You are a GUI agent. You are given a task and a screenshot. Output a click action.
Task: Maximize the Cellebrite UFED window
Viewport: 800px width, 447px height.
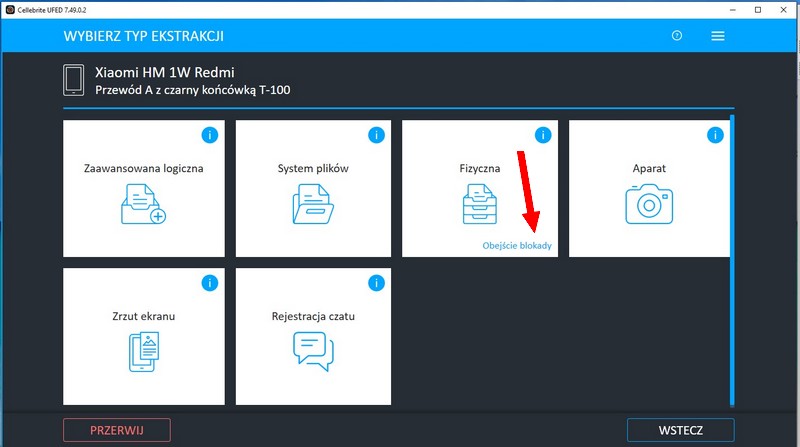coord(758,10)
